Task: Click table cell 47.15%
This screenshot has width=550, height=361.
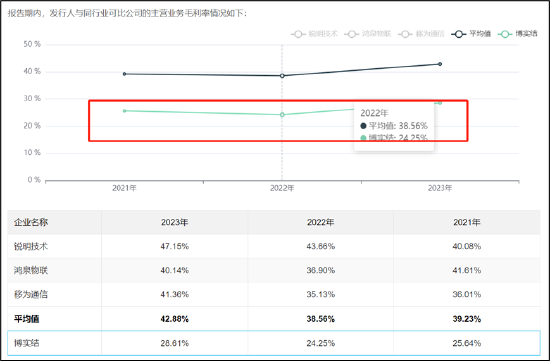Action: point(175,247)
